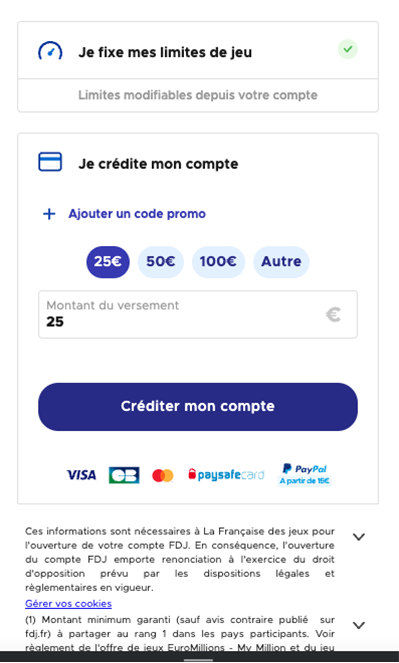Expand the Montant minimum garanti footnote
The width and height of the screenshot is (399, 663).
359,625
